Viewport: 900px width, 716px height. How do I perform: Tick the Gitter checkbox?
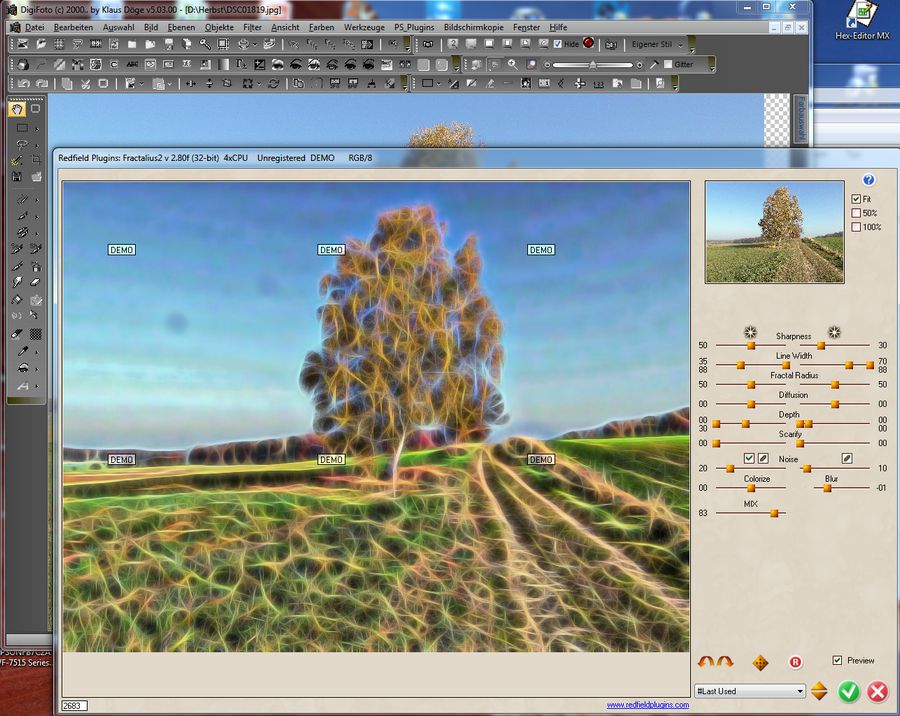point(668,64)
